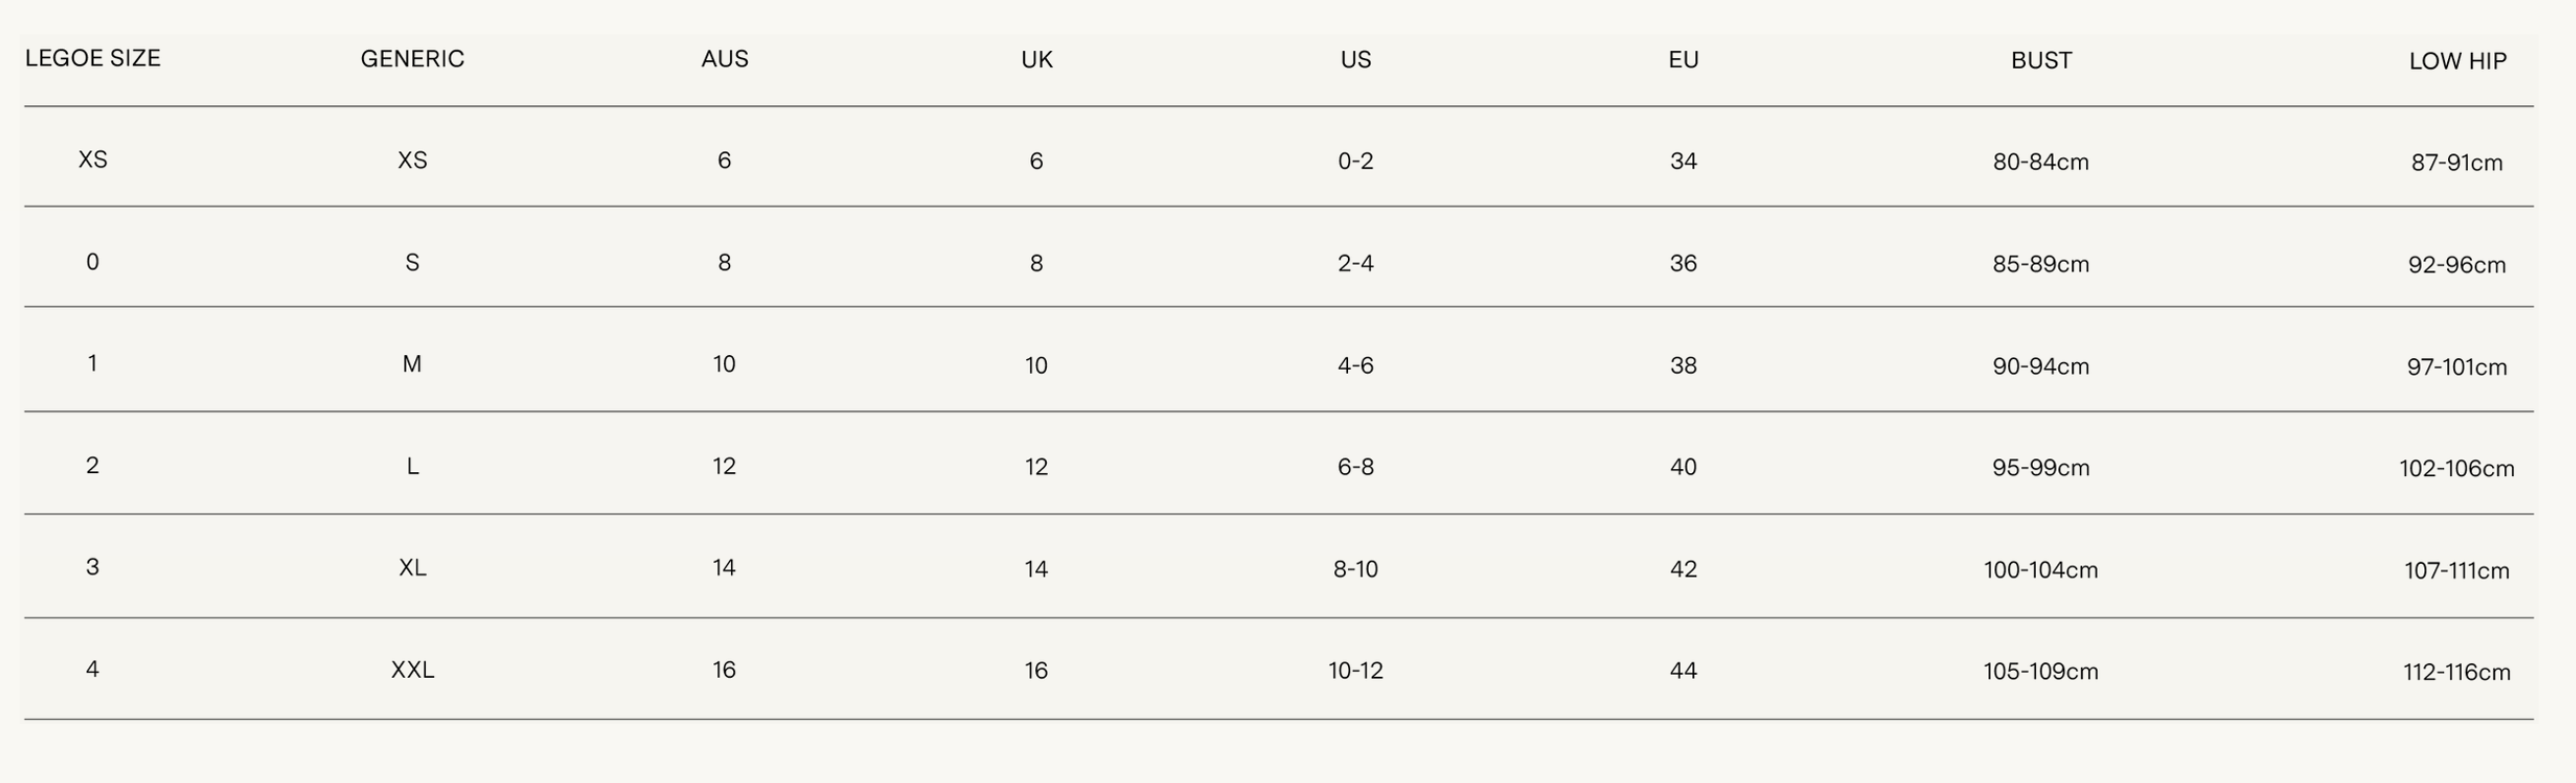Select the LOW HIP column header

[2457, 61]
